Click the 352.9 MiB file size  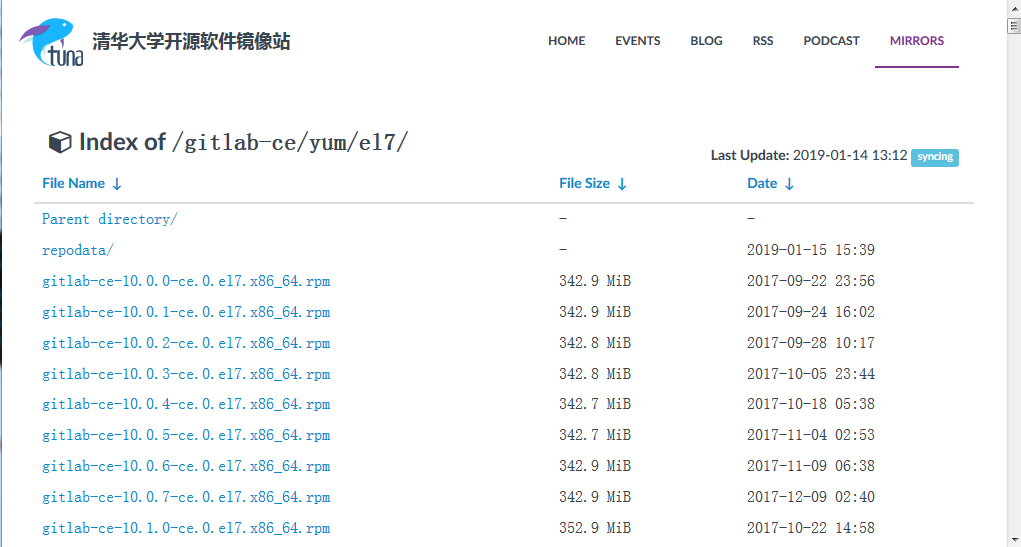pos(594,528)
